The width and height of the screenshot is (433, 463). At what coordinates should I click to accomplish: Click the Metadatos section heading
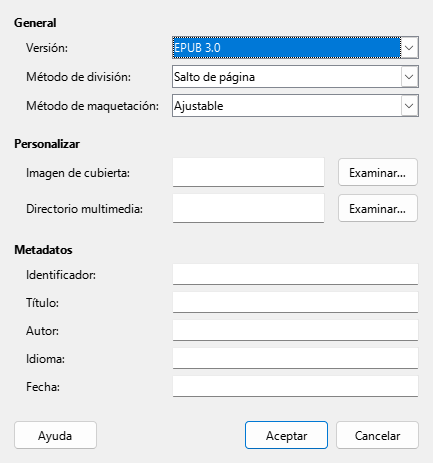pyautogui.click(x=43, y=250)
